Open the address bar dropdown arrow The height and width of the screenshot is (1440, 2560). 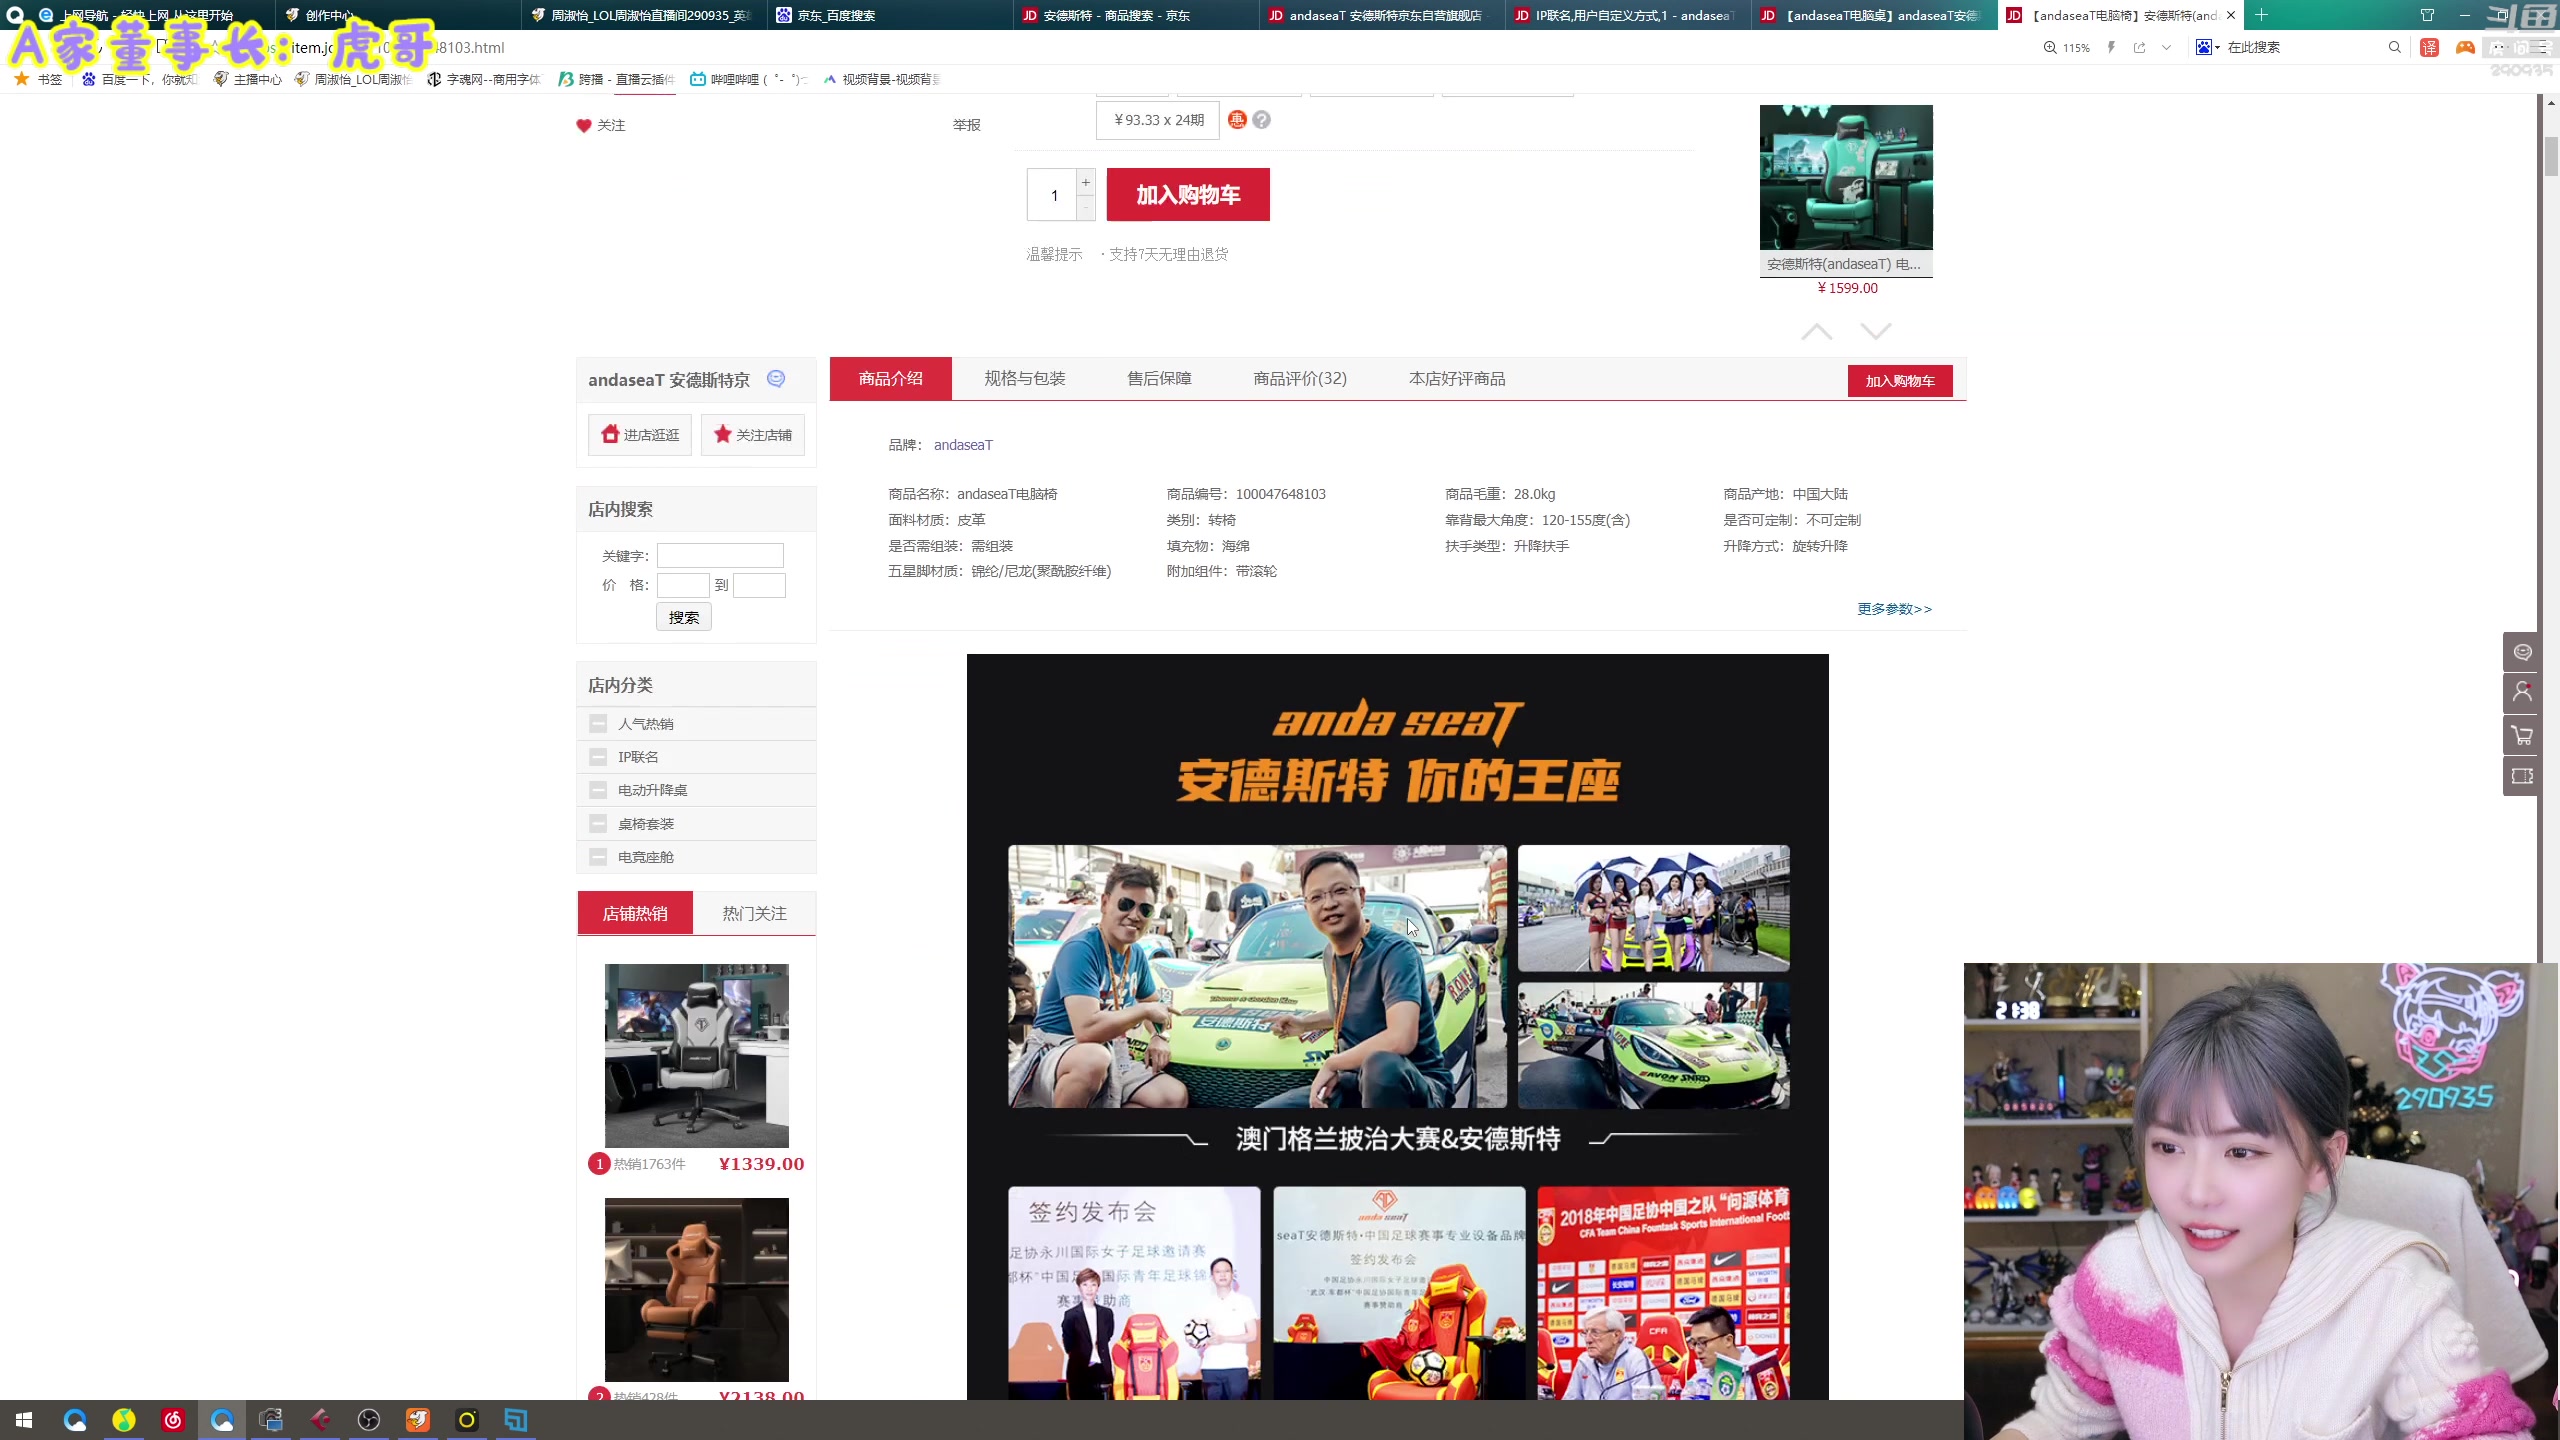[x=2166, y=47]
